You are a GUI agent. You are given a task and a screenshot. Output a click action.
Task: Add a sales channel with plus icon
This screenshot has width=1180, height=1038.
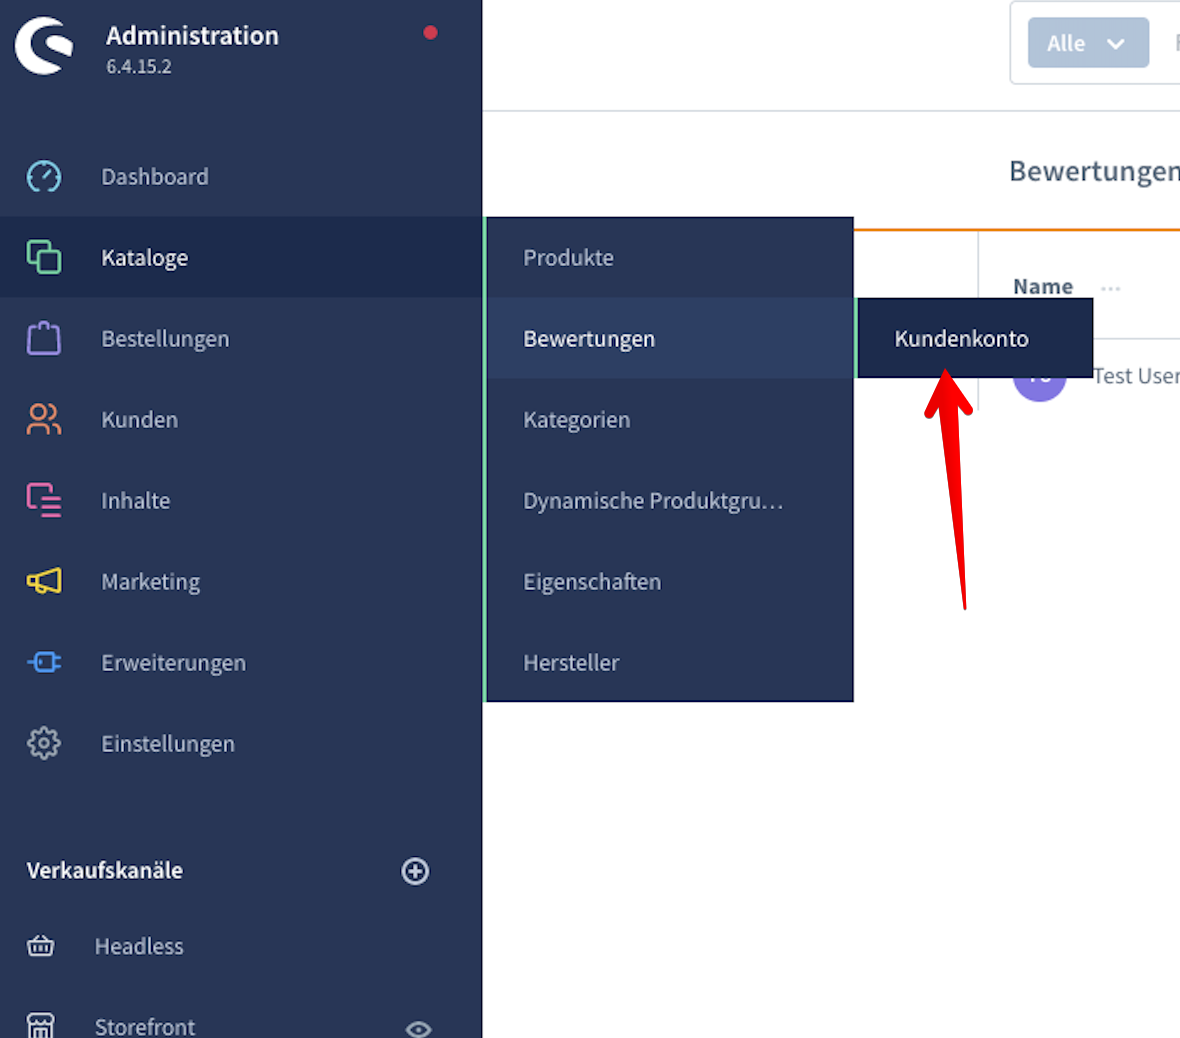point(415,871)
